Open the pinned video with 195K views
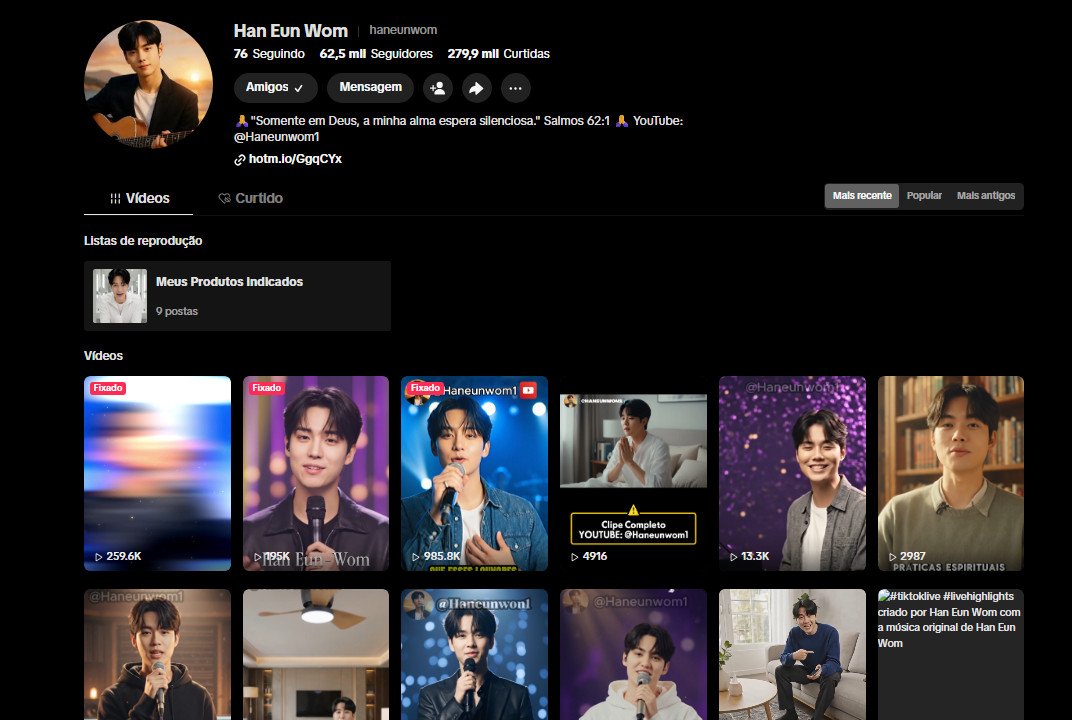The image size is (1072, 720). [316, 473]
